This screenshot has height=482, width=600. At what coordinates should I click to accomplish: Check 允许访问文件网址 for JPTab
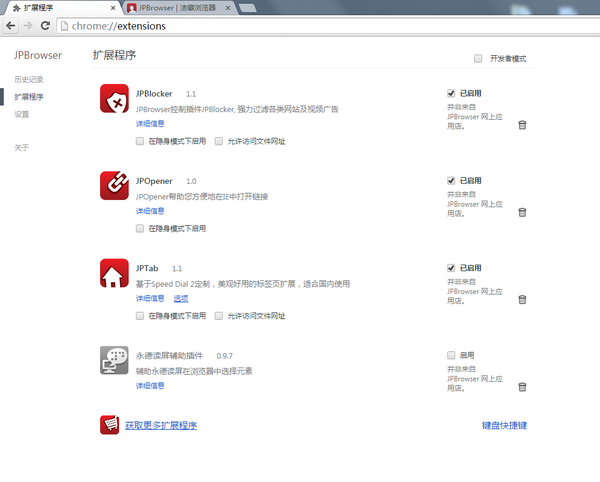(219, 315)
